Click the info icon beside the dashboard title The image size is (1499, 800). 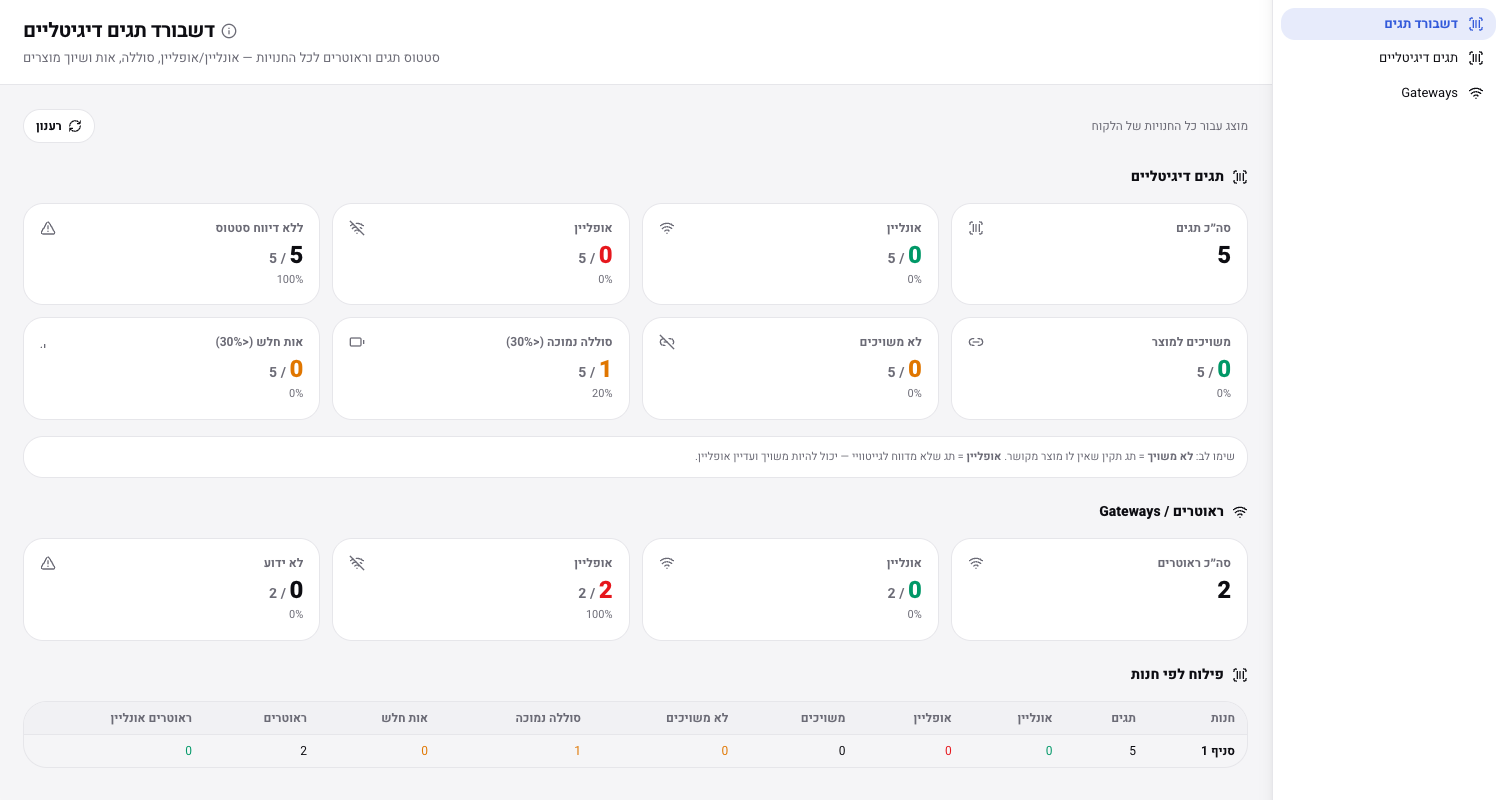click(229, 31)
